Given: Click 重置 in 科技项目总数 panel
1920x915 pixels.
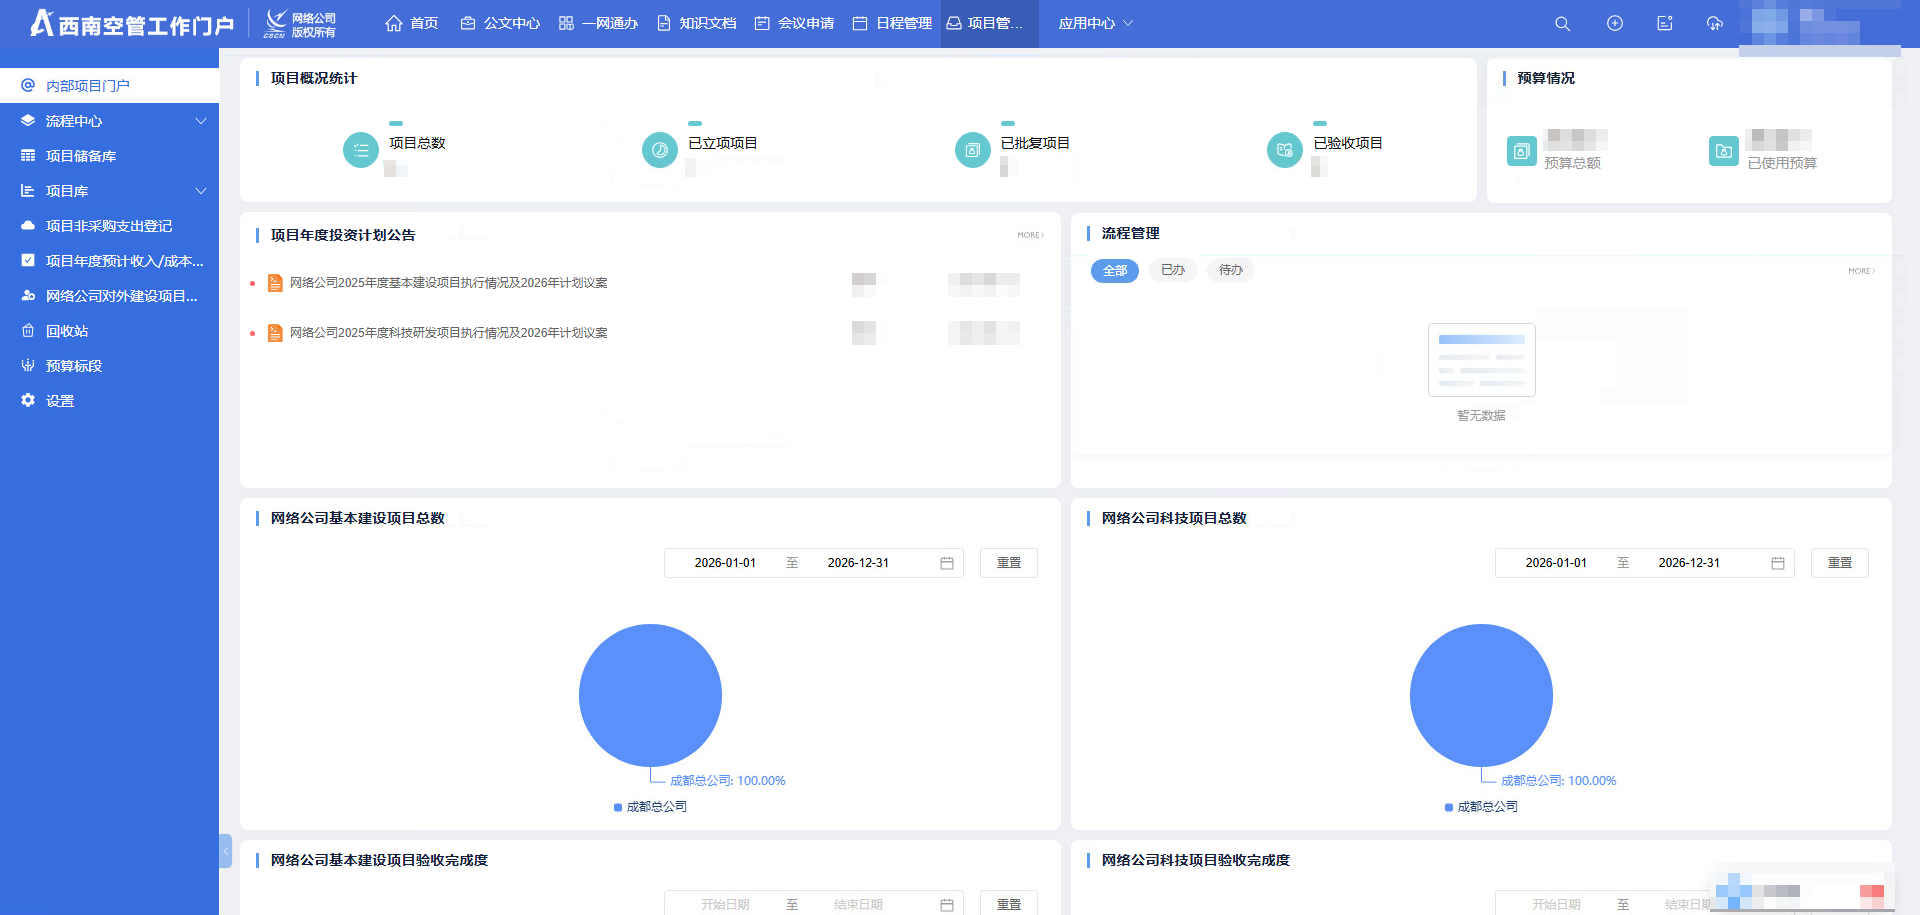Looking at the screenshot, I should 1840,563.
